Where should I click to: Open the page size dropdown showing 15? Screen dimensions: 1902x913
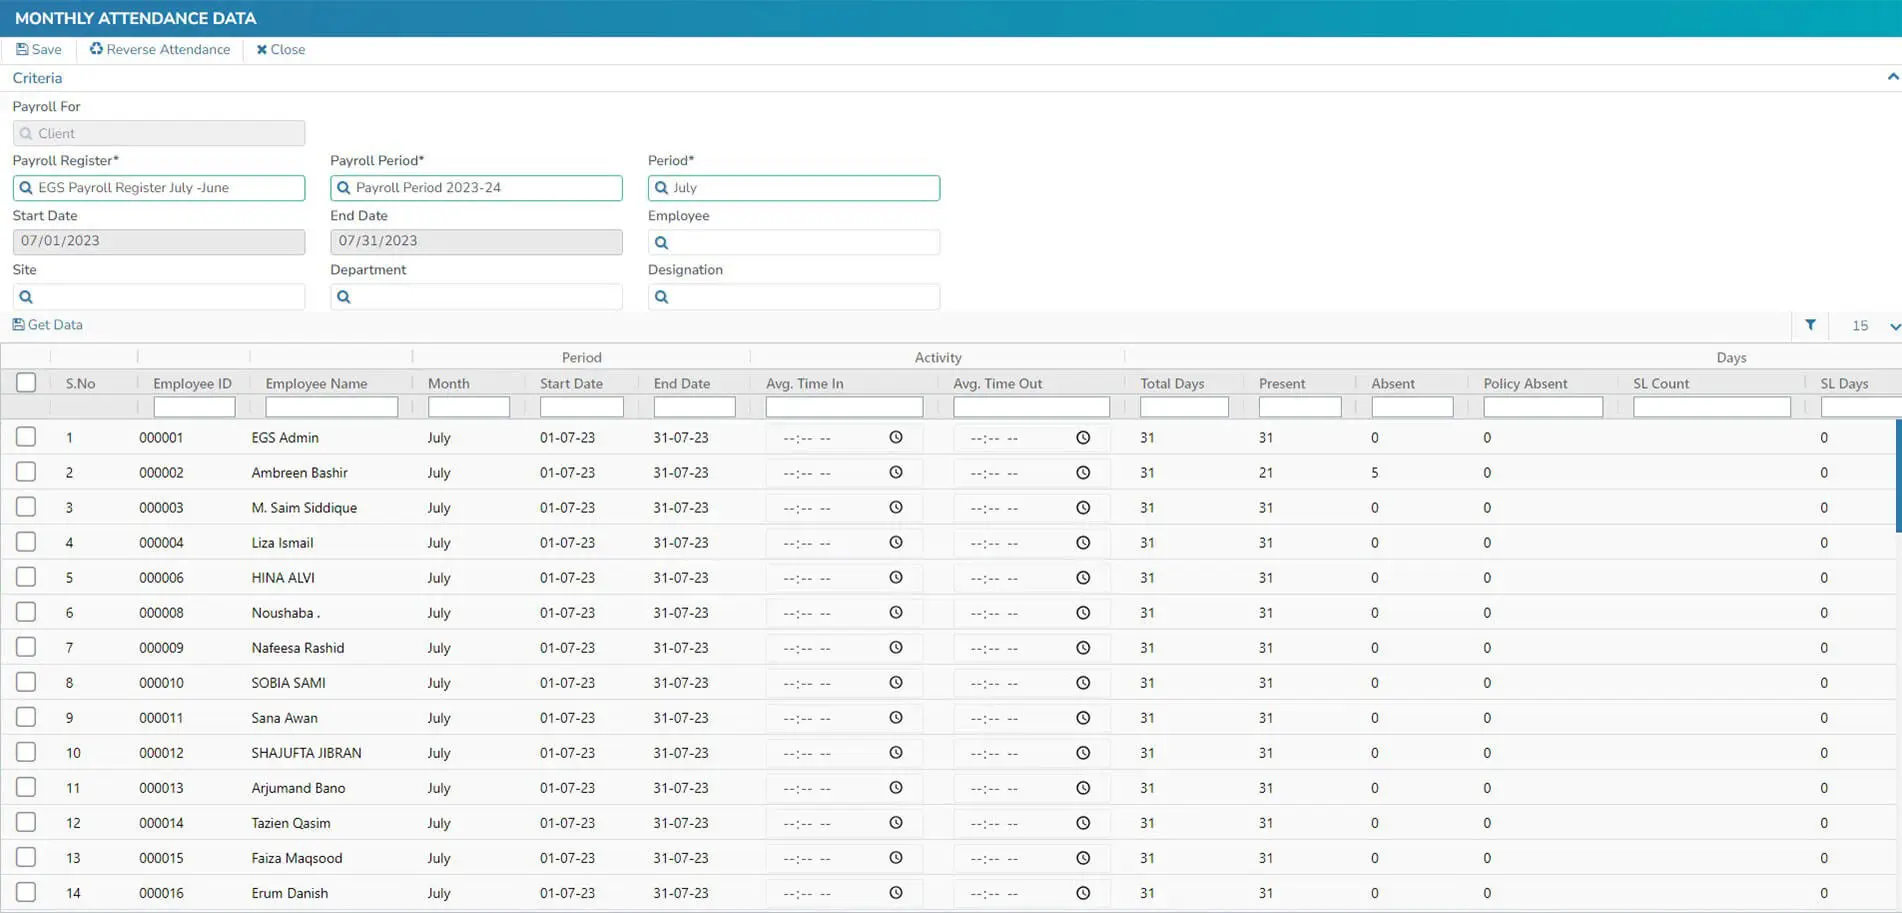(1873, 326)
